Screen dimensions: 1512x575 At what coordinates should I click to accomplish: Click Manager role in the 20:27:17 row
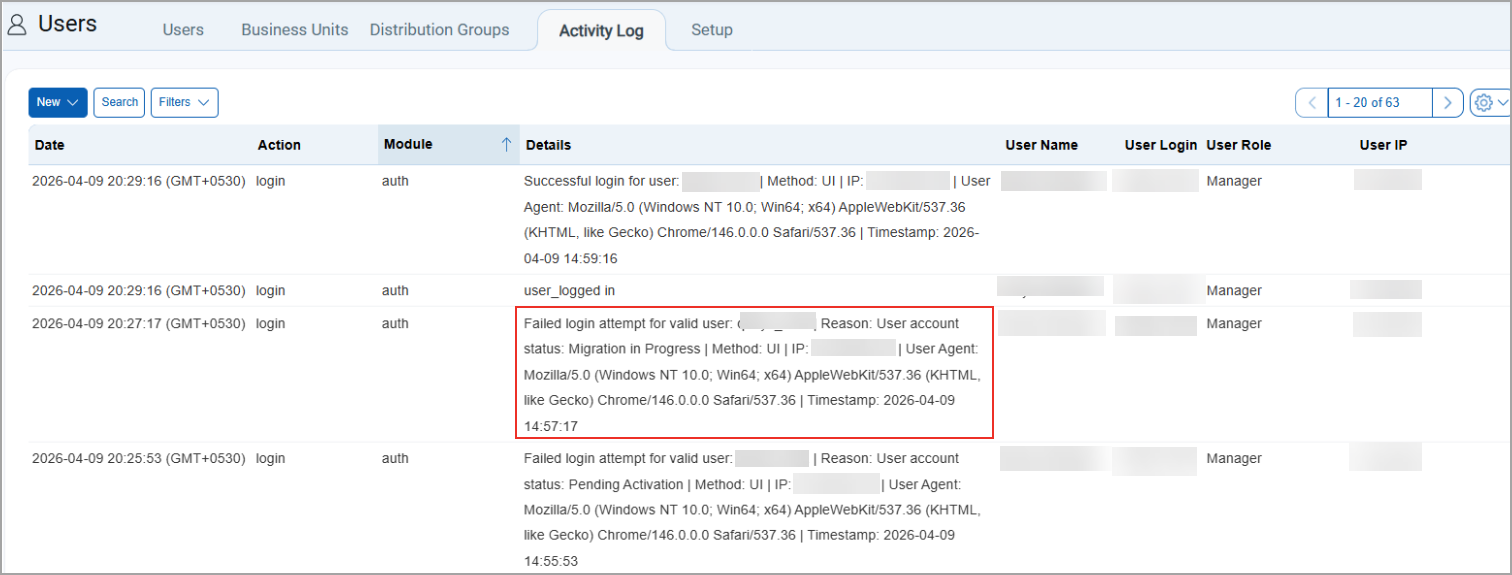click(x=1234, y=324)
